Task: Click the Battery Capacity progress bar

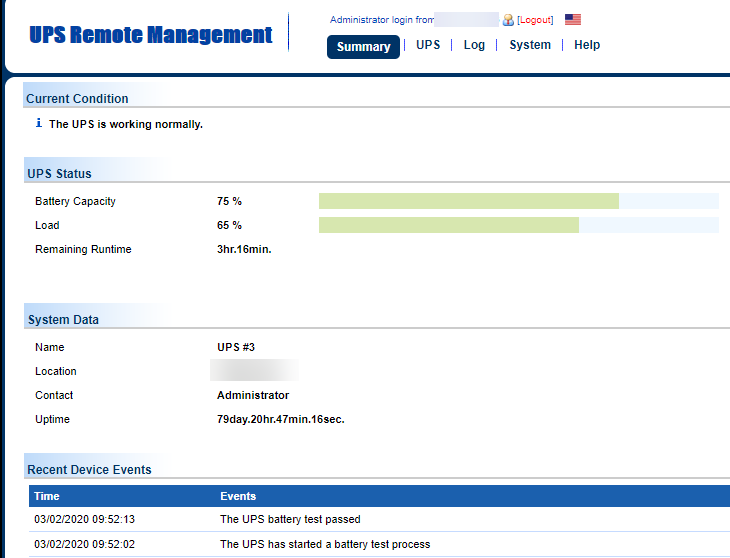Action: point(518,201)
